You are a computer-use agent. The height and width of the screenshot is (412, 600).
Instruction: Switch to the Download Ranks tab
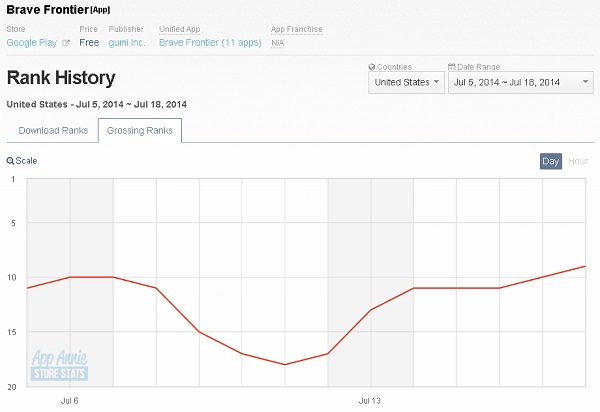pyautogui.click(x=53, y=130)
